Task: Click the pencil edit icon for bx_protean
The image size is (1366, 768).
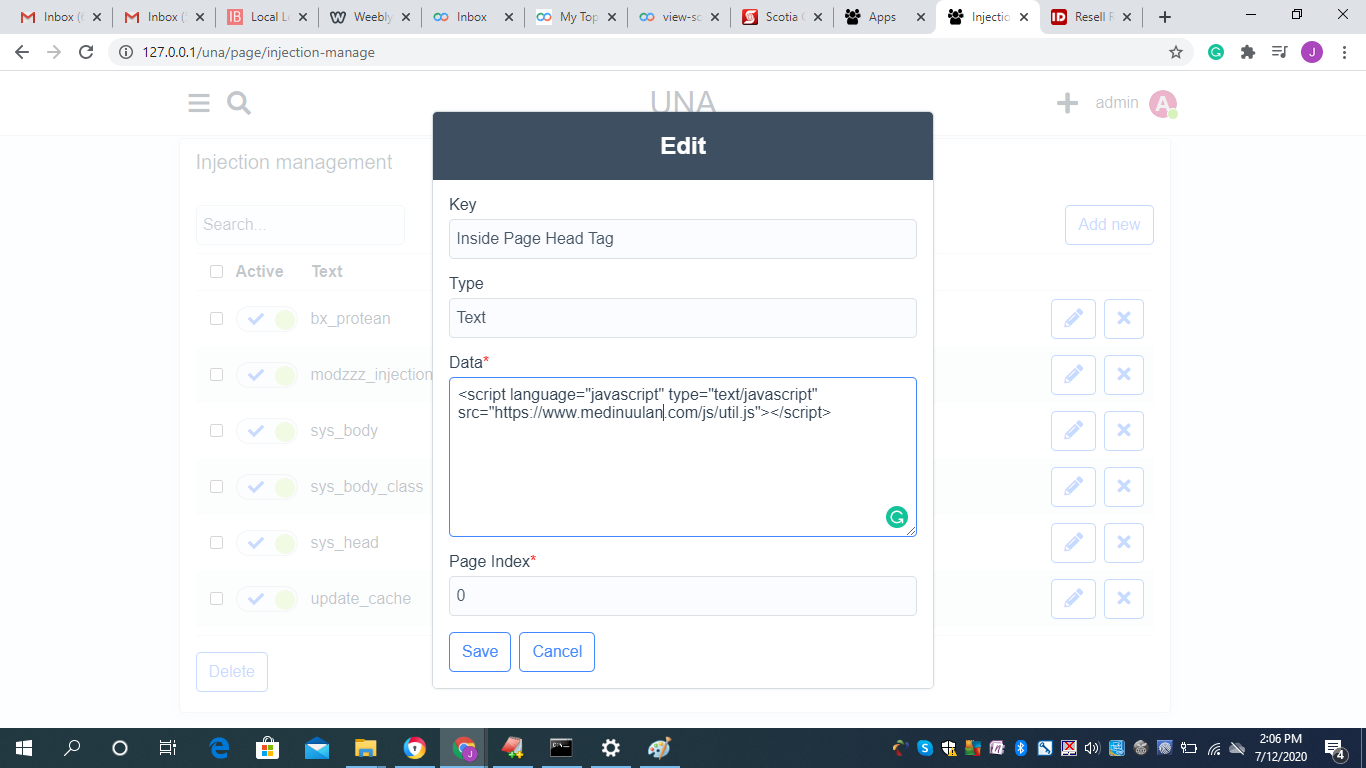Action: 1073,319
